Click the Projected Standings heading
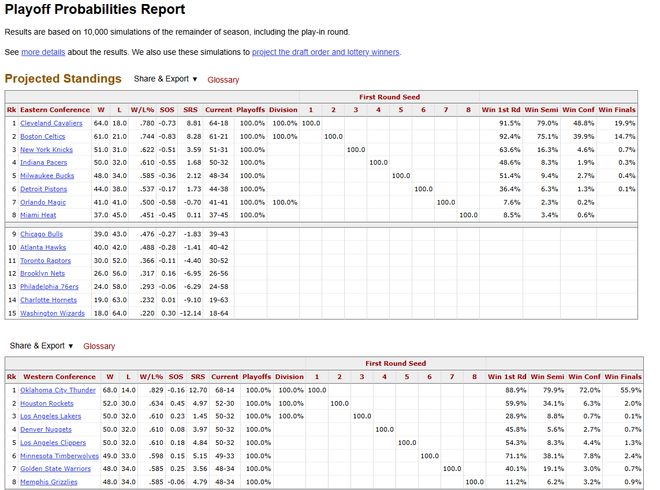Viewport: 660px width, 490px height. 63,79
